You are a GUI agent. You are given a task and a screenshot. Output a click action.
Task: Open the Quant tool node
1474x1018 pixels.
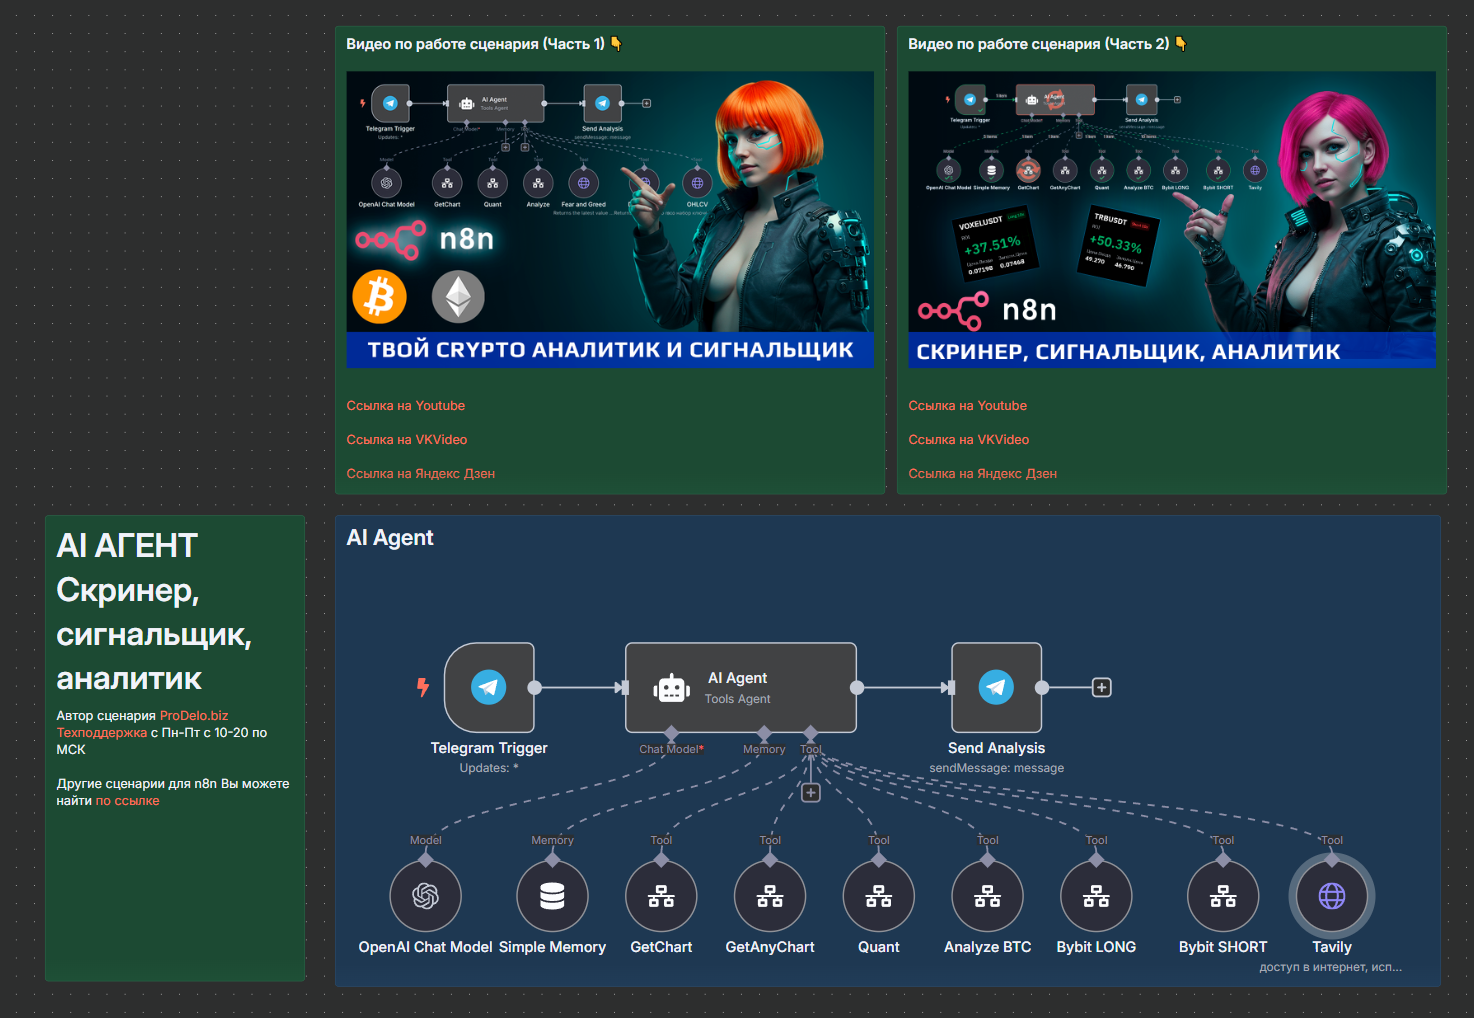pyautogui.click(x=879, y=896)
